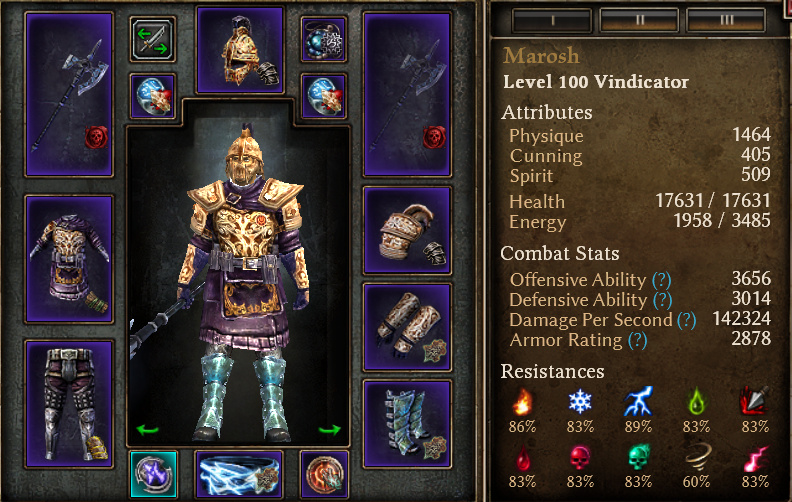Select the chest armor slot
Image resolution: width=792 pixels, height=502 pixels.
69,259
